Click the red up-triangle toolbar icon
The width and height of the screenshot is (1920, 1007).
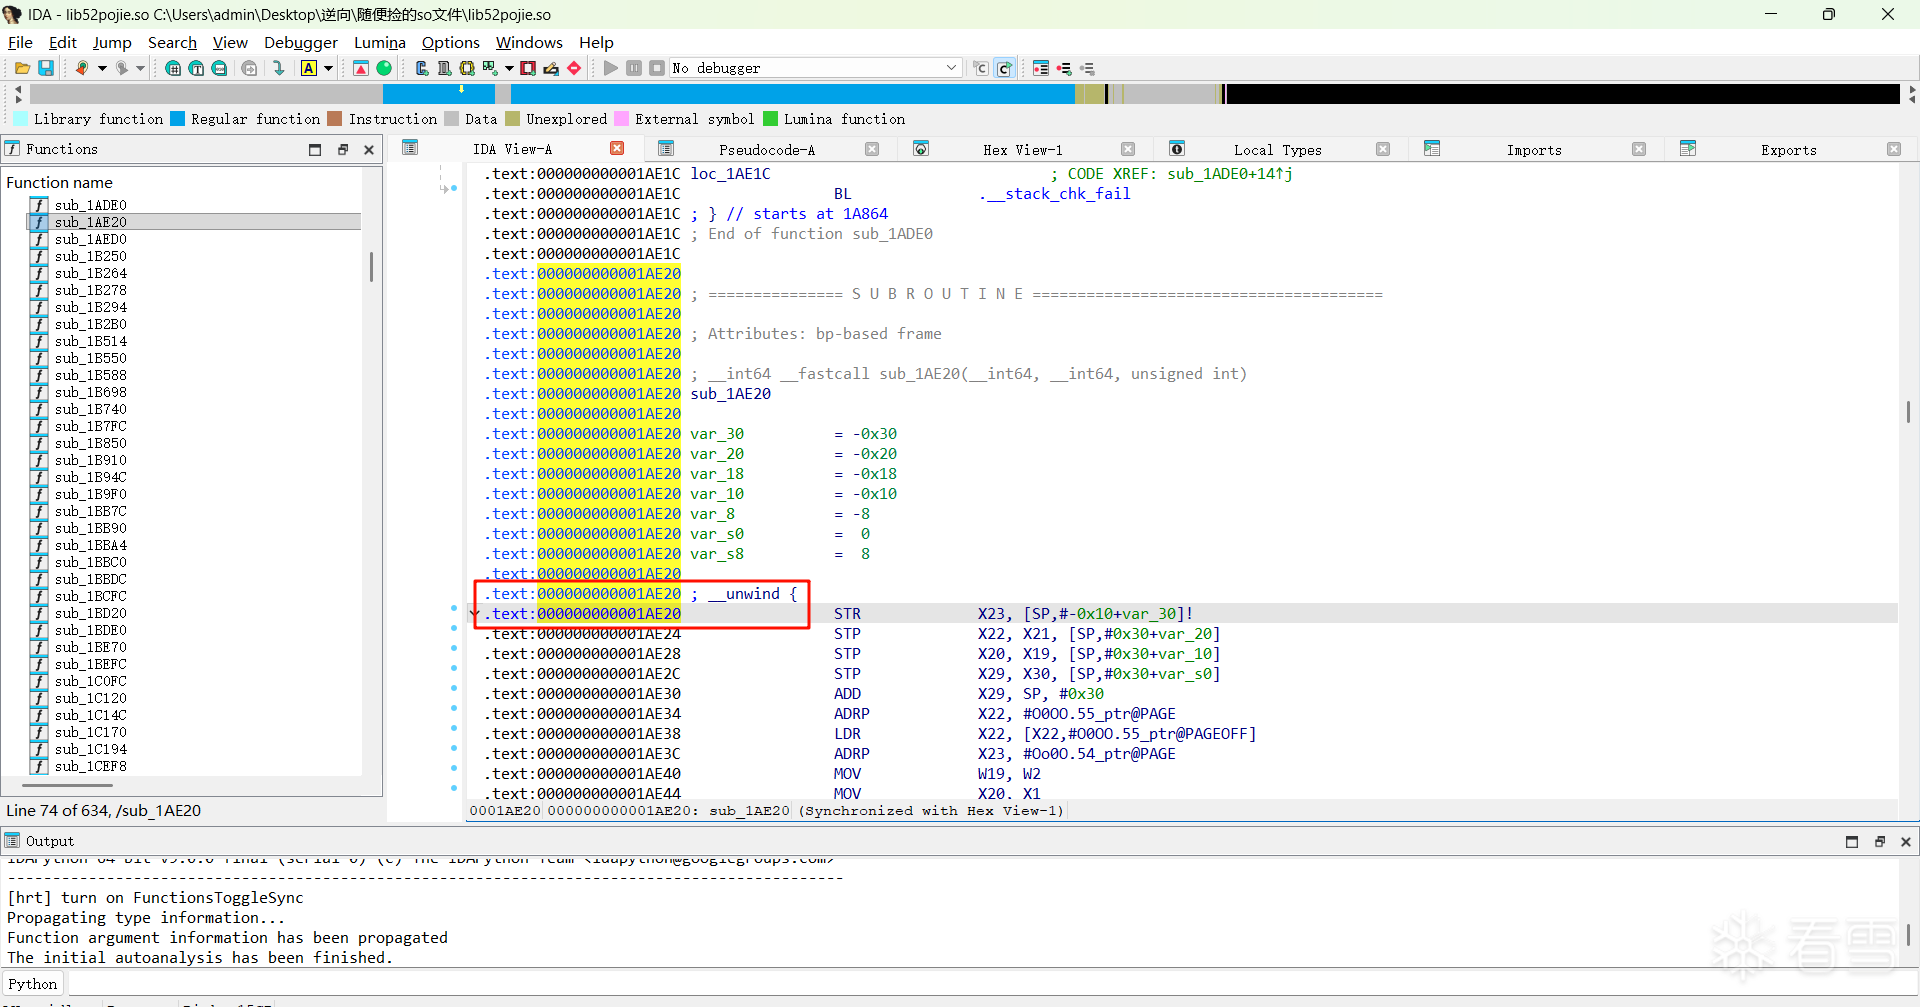click(x=361, y=68)
